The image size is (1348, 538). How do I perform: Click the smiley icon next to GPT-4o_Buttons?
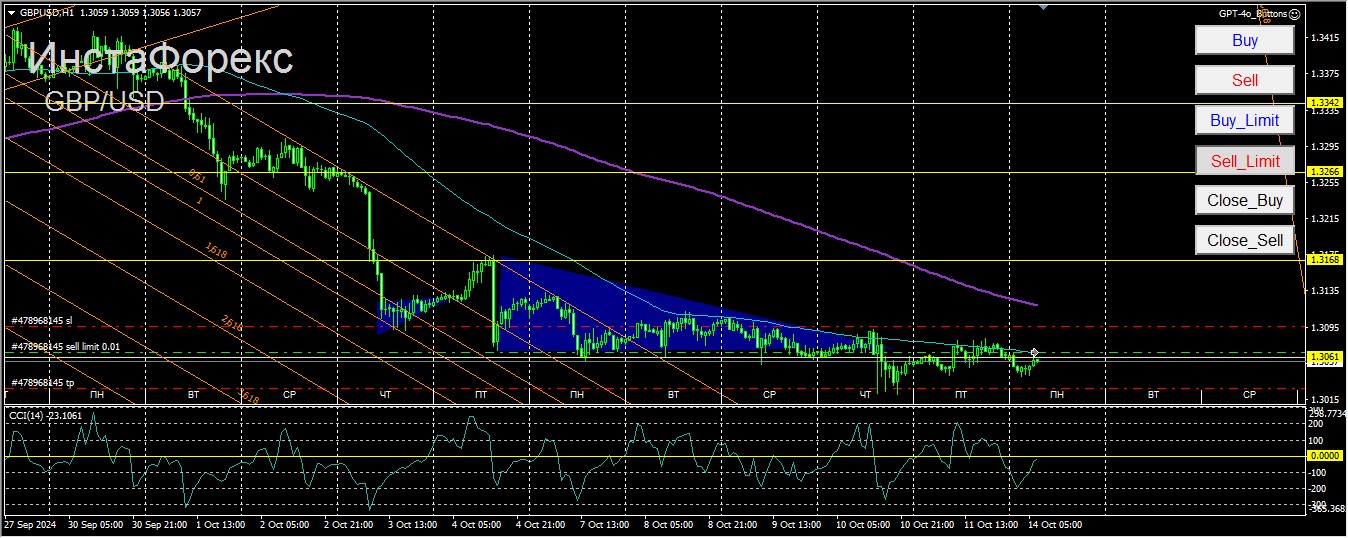click(1295, 14)
